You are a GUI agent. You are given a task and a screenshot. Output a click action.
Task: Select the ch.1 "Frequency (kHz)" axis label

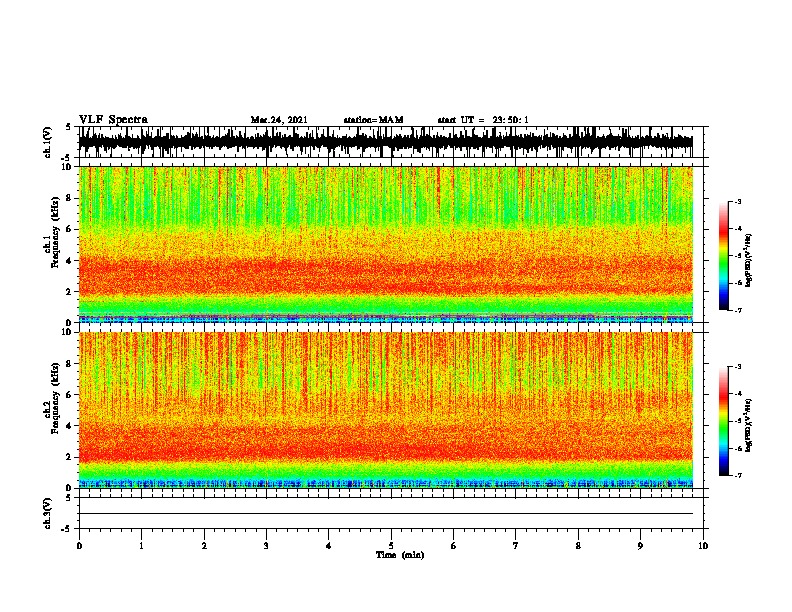(x=55, y=232)
